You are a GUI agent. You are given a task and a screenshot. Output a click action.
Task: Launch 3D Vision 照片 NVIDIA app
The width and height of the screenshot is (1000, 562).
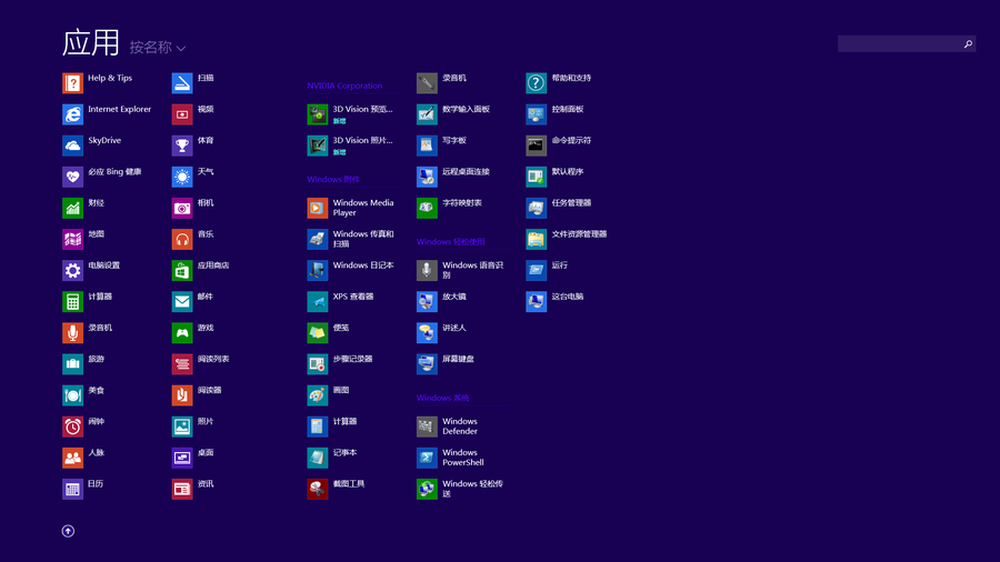(318, 145)
